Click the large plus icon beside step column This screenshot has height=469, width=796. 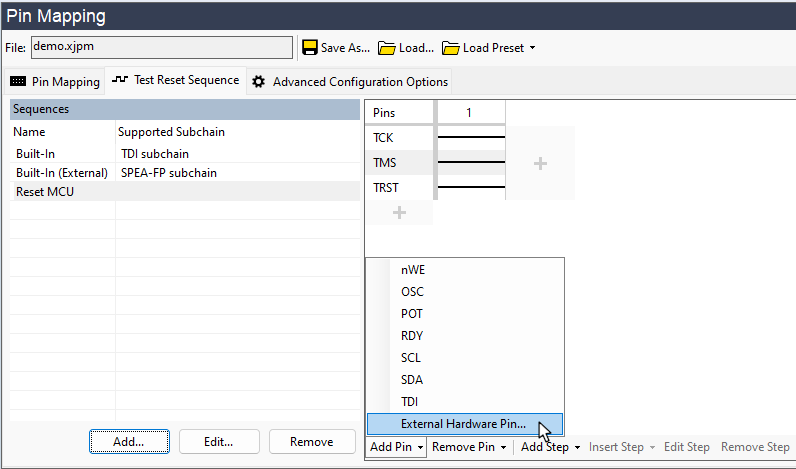[x=540, y=163]
